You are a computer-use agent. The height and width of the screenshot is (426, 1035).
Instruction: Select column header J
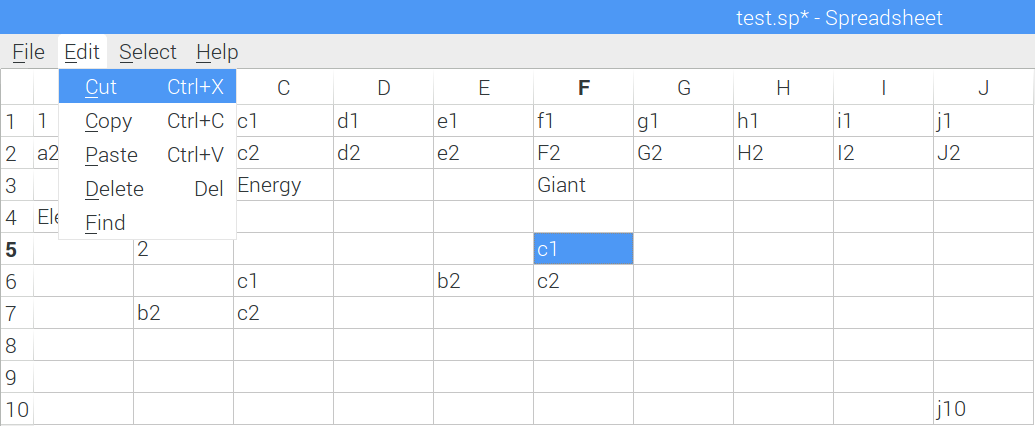[984, 88]
